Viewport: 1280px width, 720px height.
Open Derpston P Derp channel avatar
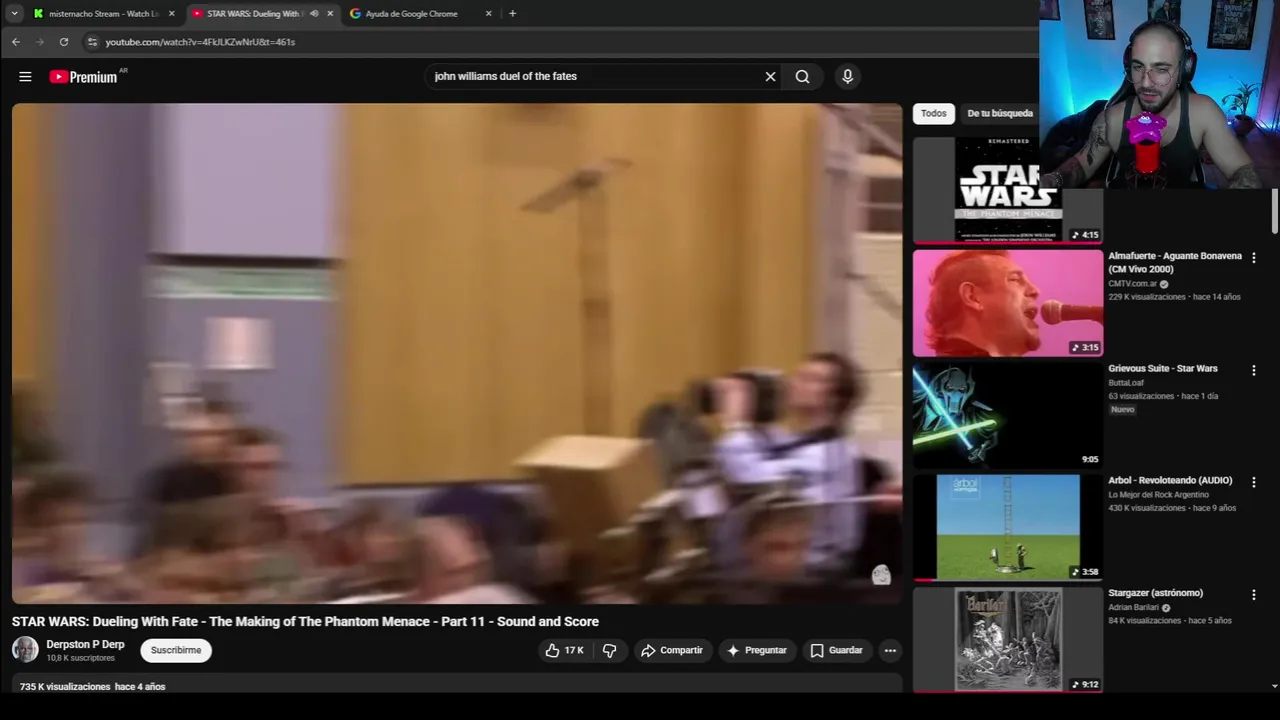(25, 650)
